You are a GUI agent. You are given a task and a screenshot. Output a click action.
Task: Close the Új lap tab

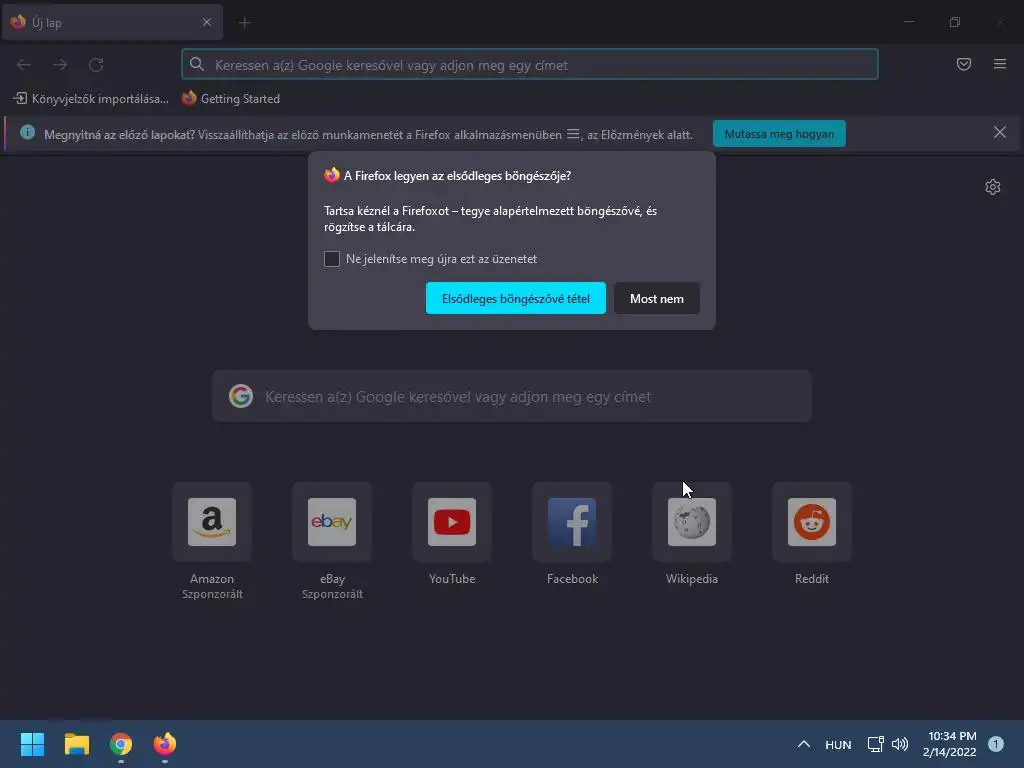[206, 22]
